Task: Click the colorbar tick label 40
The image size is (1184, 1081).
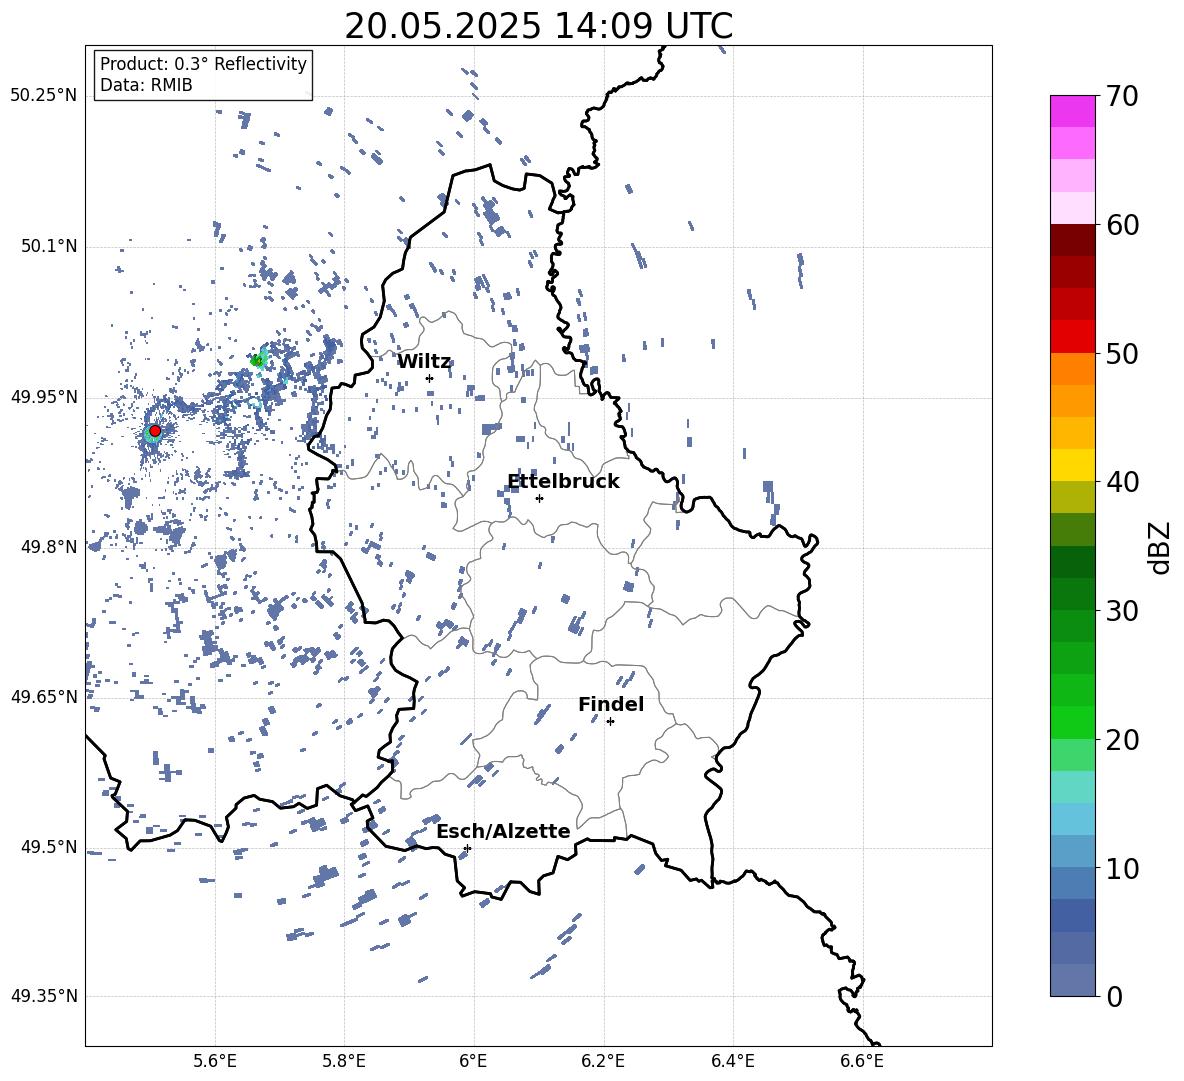Action: pyautogui.click(x=1122, y=482)
